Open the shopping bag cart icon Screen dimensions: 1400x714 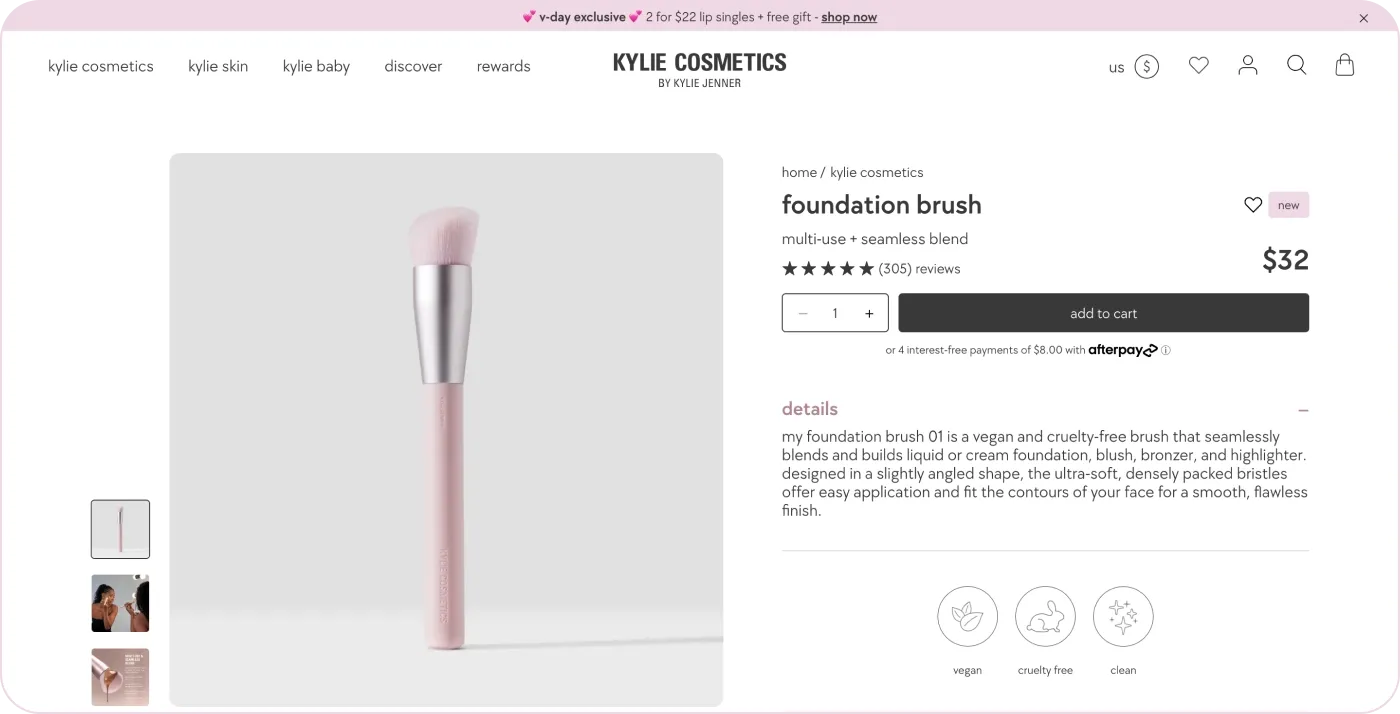[1344, 64]
